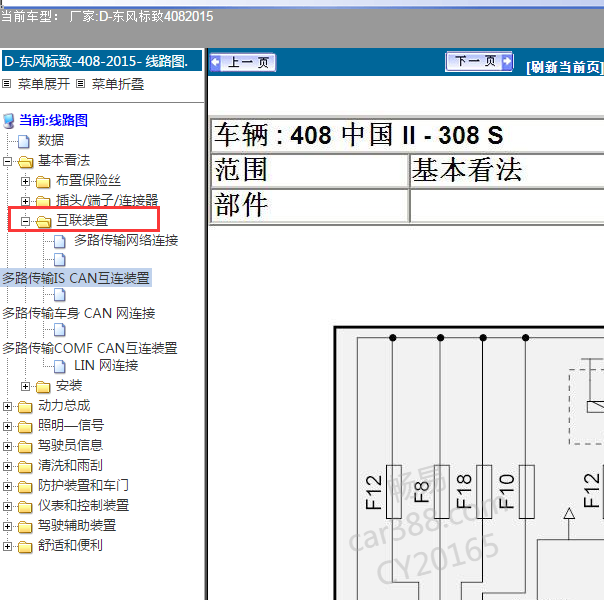The image size is (604, 600).
Task: Click the 菜单展开 list icon
Action: point(7,84)
